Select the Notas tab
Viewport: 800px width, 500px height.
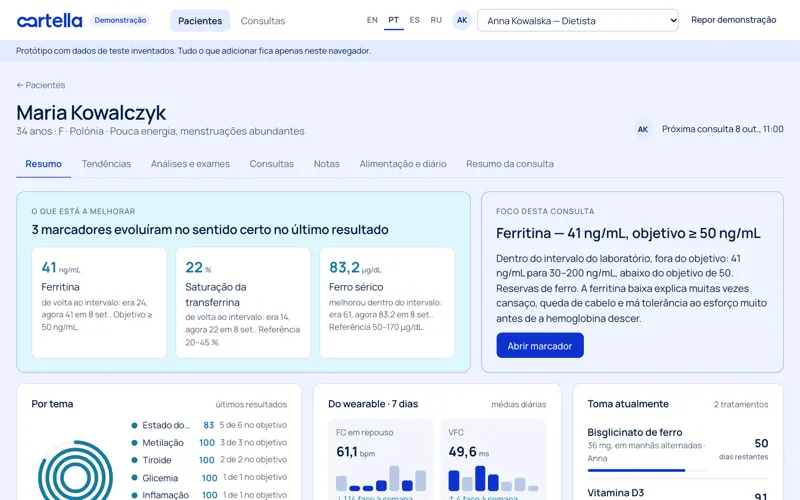click(x=327, y=164)
